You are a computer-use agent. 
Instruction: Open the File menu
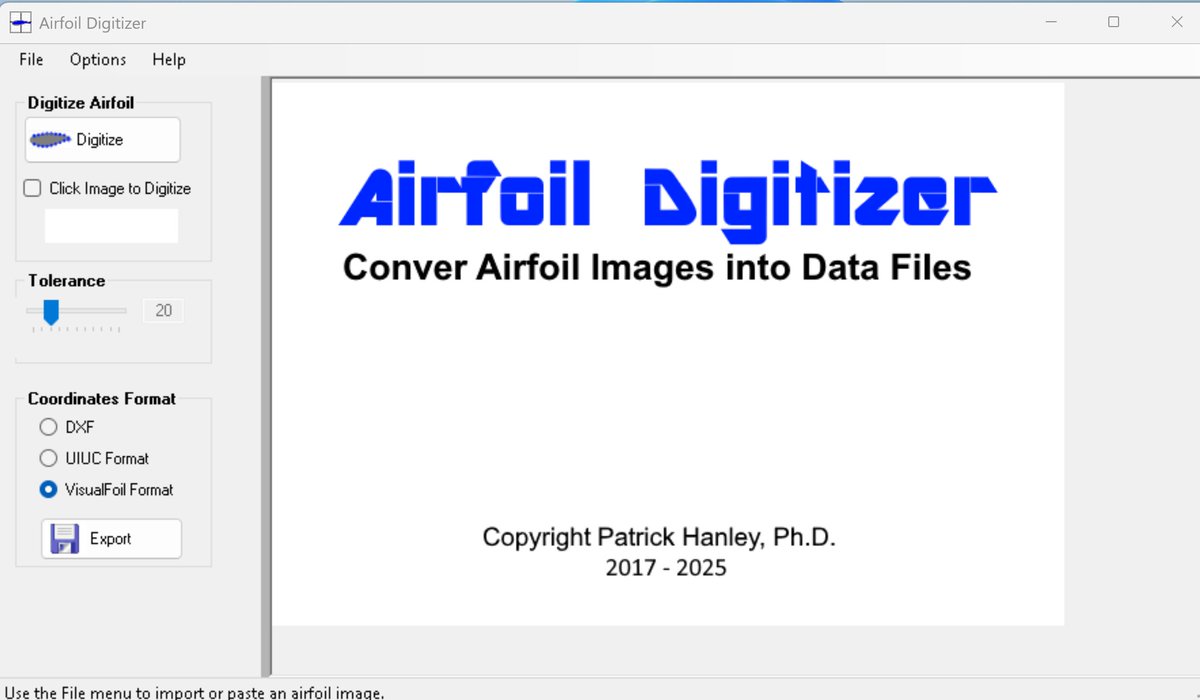click(x=30, y=60)
